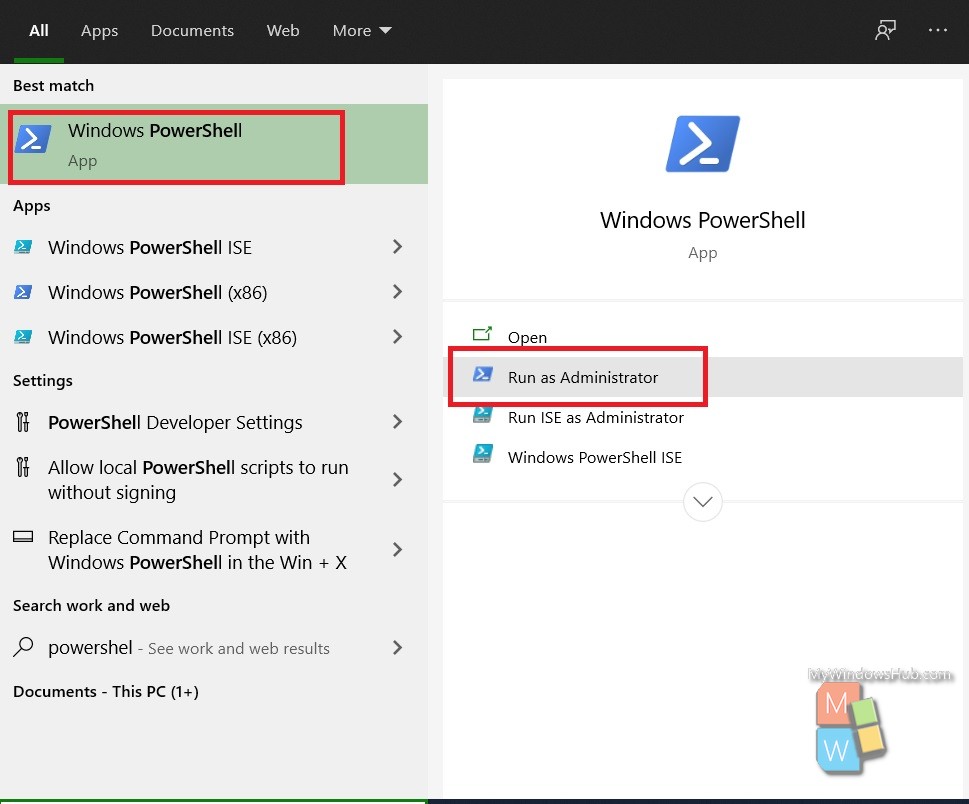Click the Windows PowerShell ISE (x86) app icon

click(x=23, y=337)
